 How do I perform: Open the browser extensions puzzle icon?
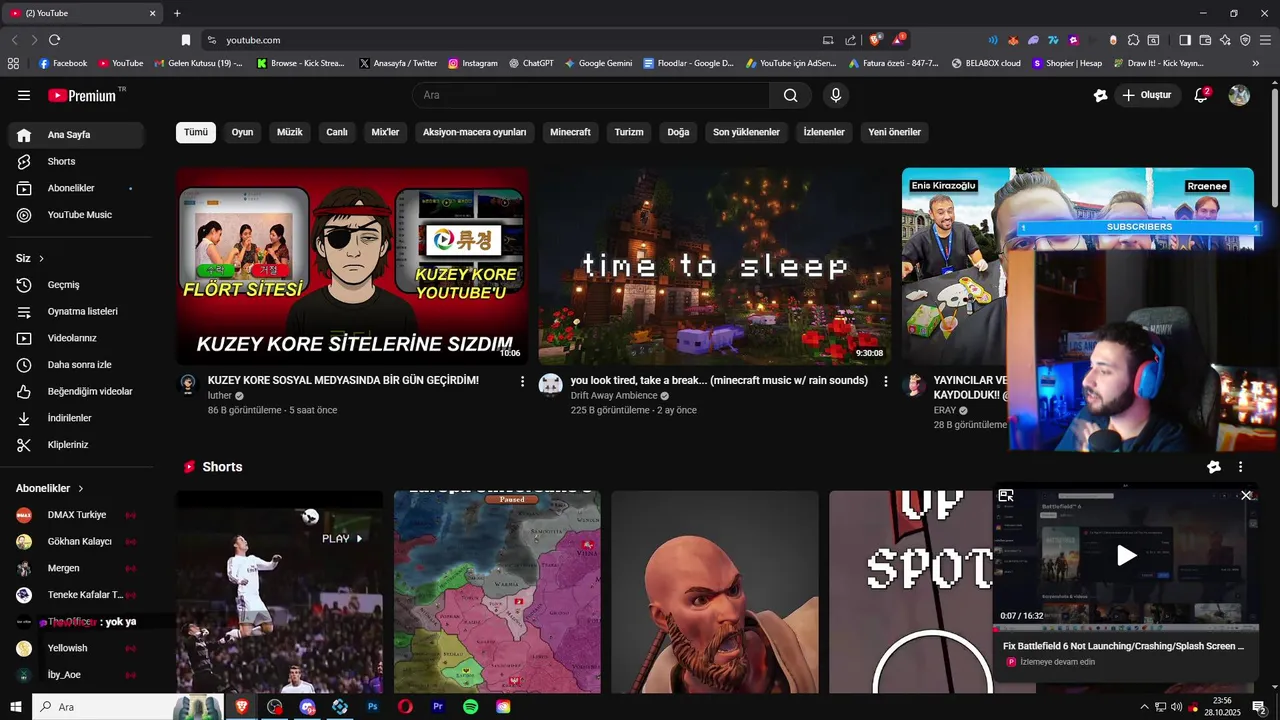click(x=1133, y=40)
